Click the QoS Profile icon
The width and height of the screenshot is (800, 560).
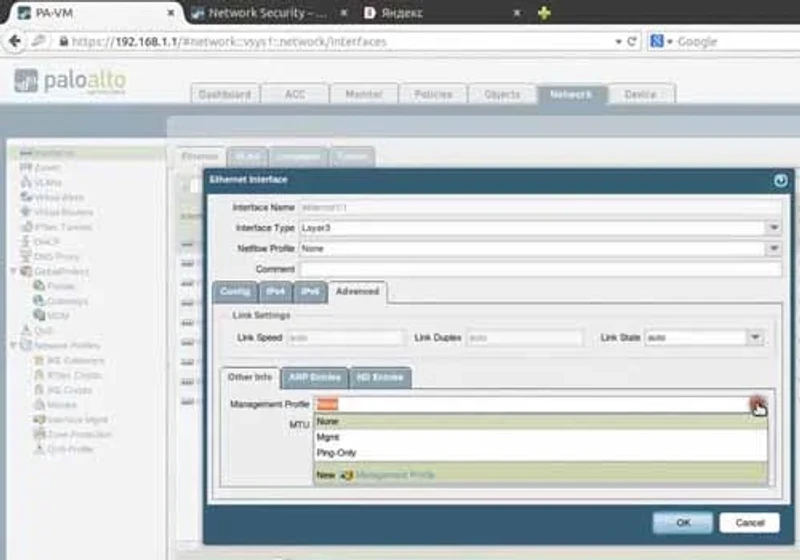coord(39,449)
